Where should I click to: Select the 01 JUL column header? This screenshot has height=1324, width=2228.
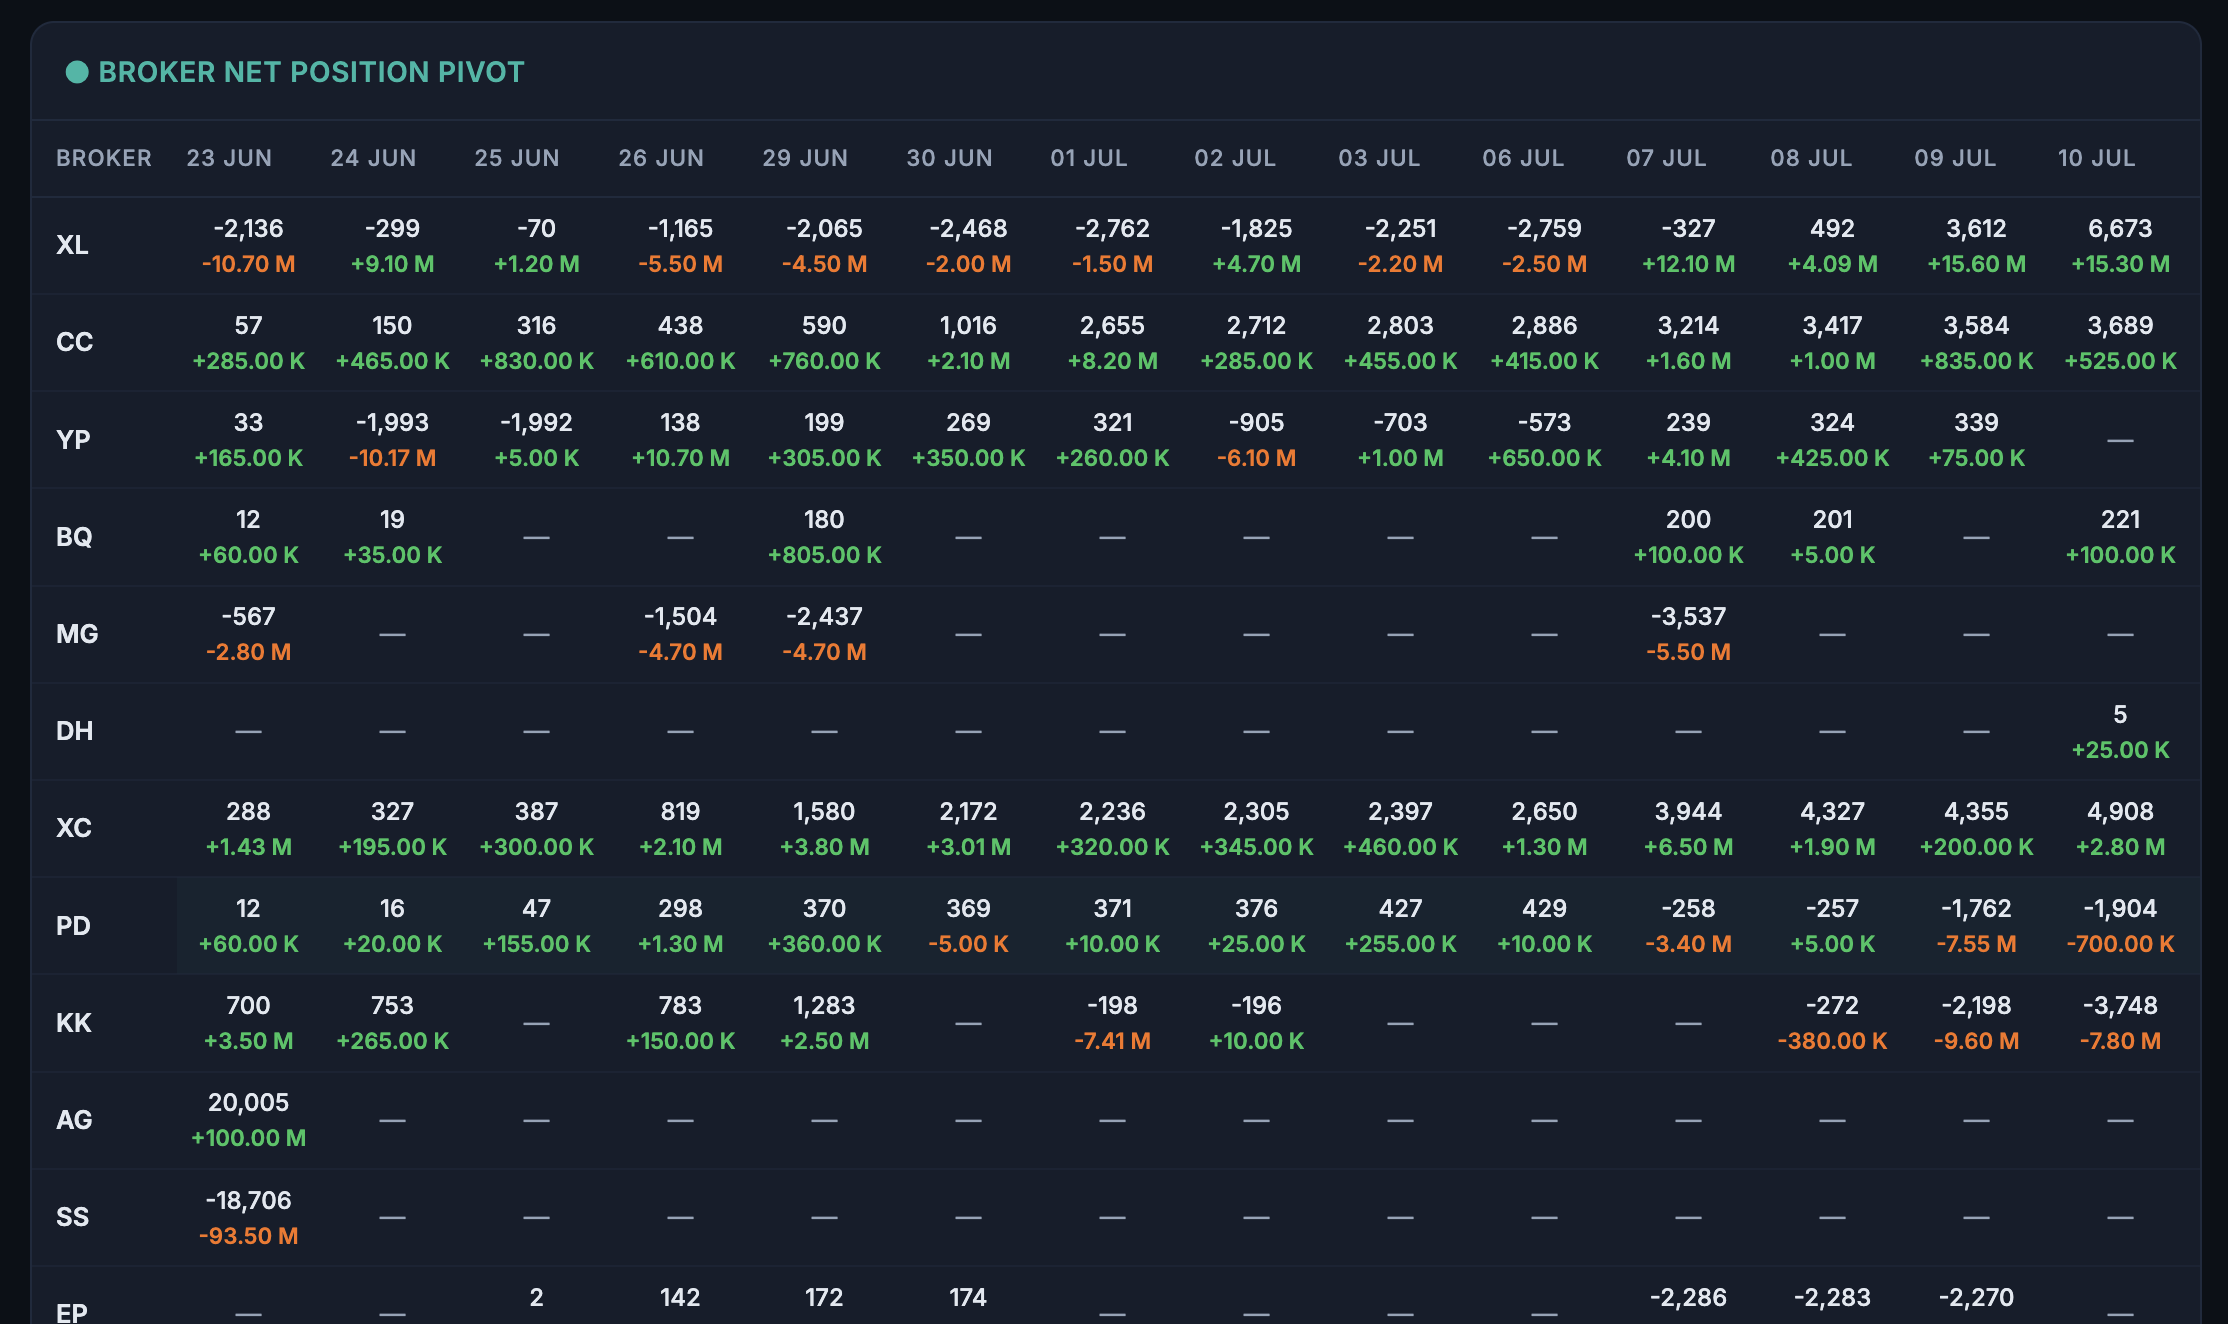pyautogui.click(x=1088, y=158)
